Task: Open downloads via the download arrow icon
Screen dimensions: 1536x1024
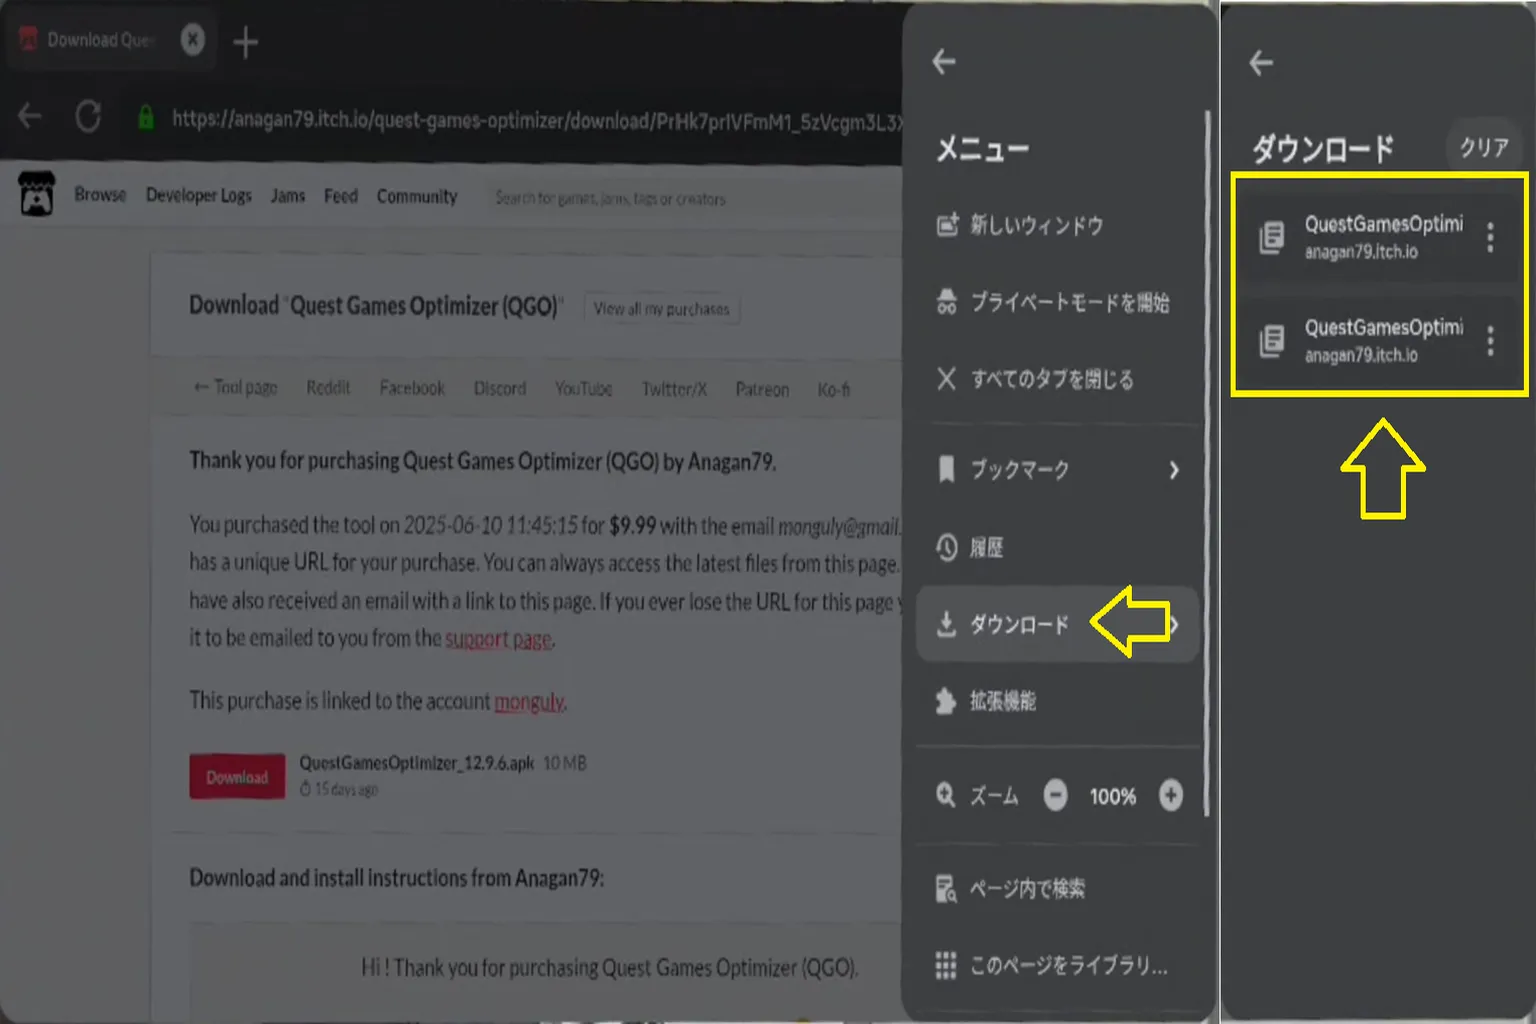Action: tap(944, 624)
